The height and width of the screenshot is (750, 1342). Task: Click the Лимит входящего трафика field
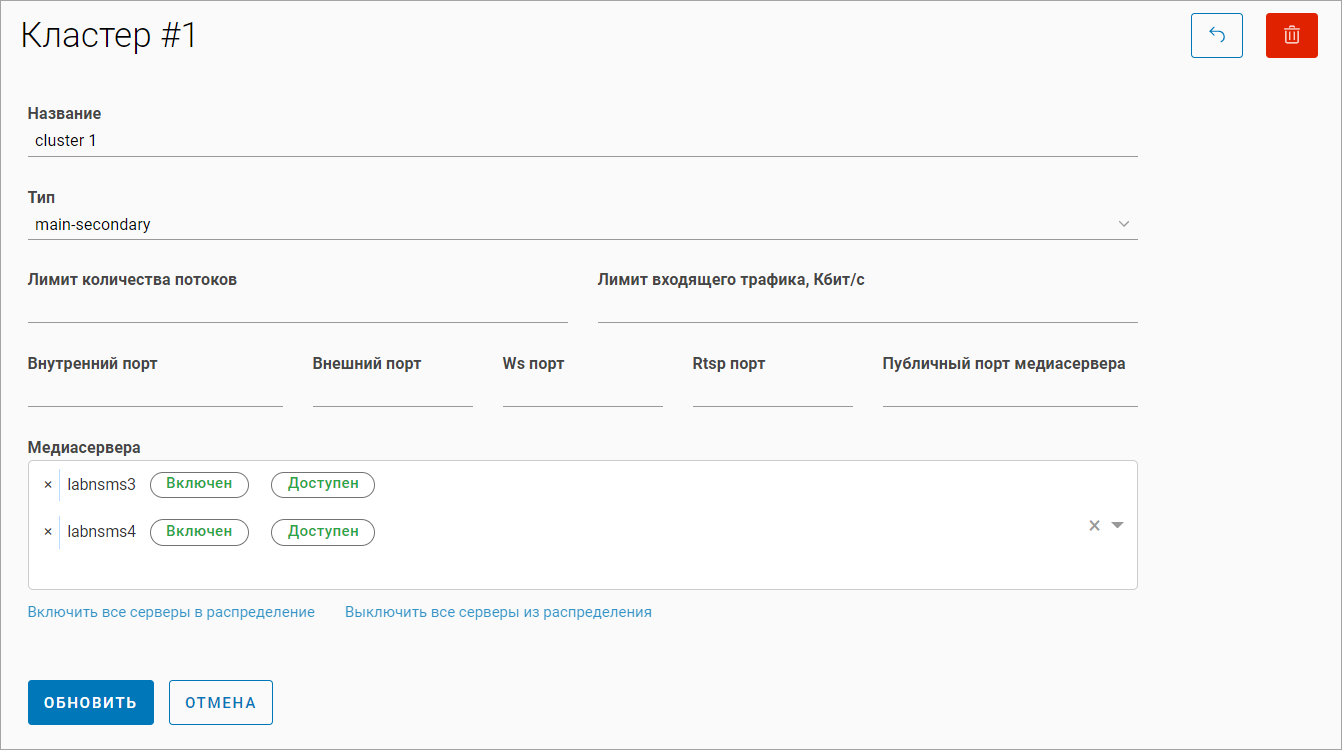click(x=867, y=308)
